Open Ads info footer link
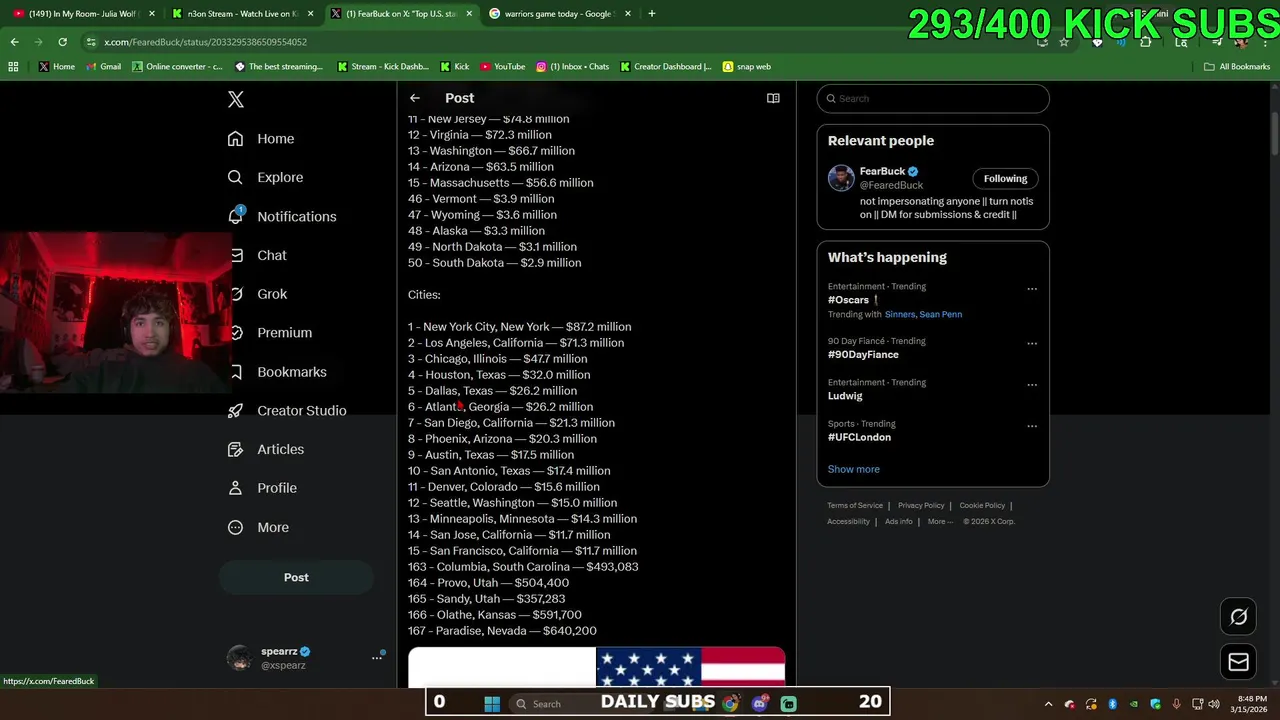This screenshot has height=720, width=1280. [898, 522]
